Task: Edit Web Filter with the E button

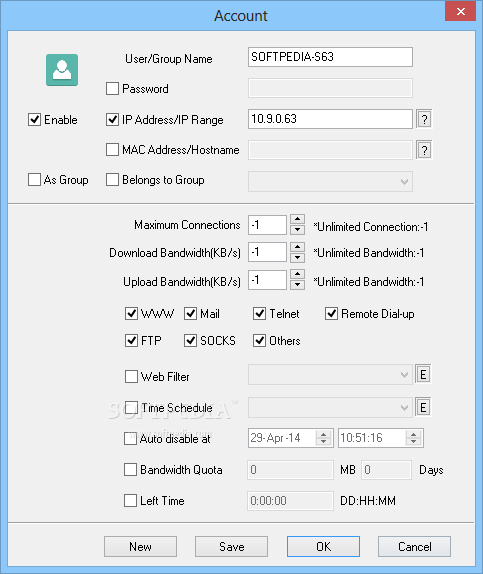Action: tap(423, 374)
